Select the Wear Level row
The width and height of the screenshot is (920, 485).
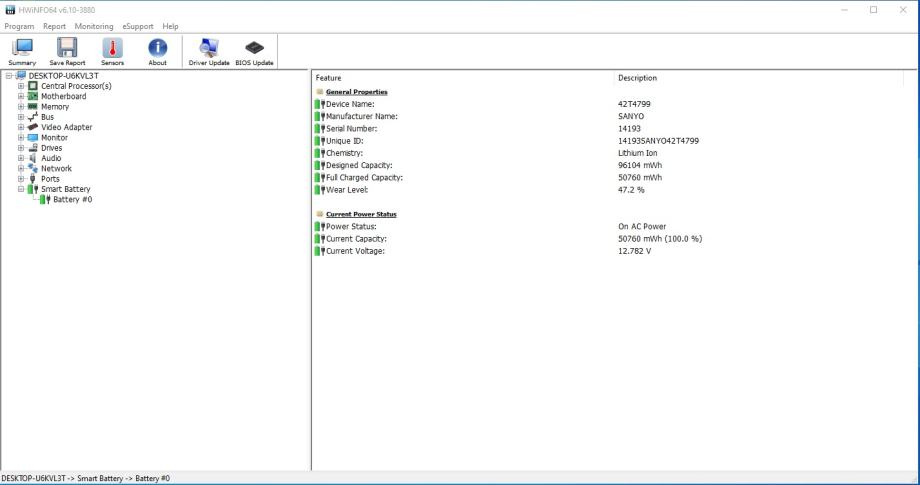click(x=347, y=189)
